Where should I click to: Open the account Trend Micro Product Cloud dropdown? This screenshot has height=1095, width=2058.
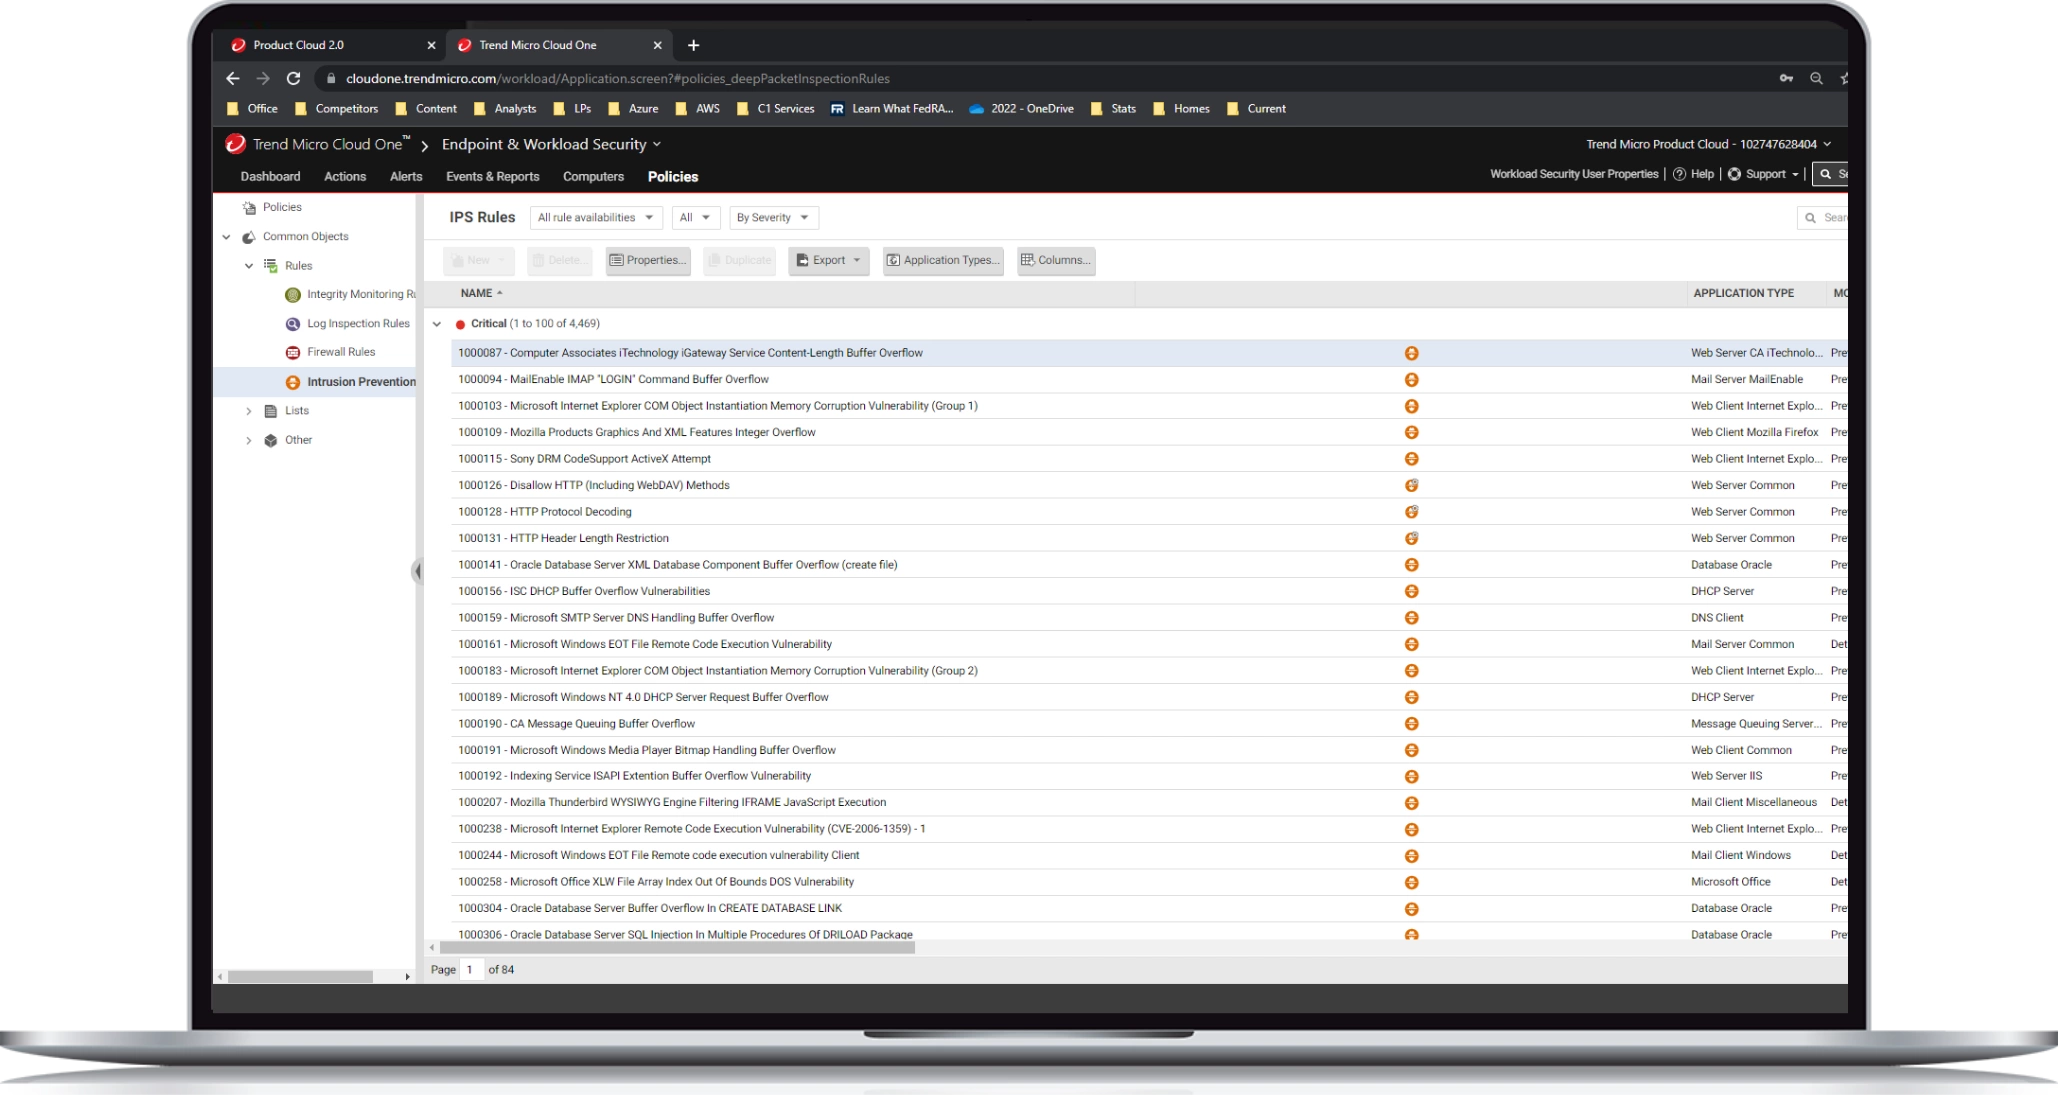[x=1708, y=144]
